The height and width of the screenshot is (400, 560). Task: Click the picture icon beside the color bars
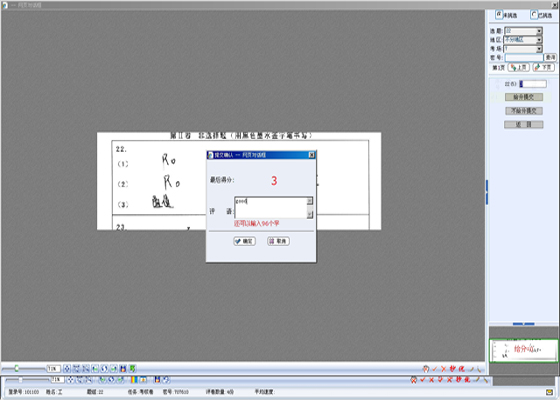[143, 380]
